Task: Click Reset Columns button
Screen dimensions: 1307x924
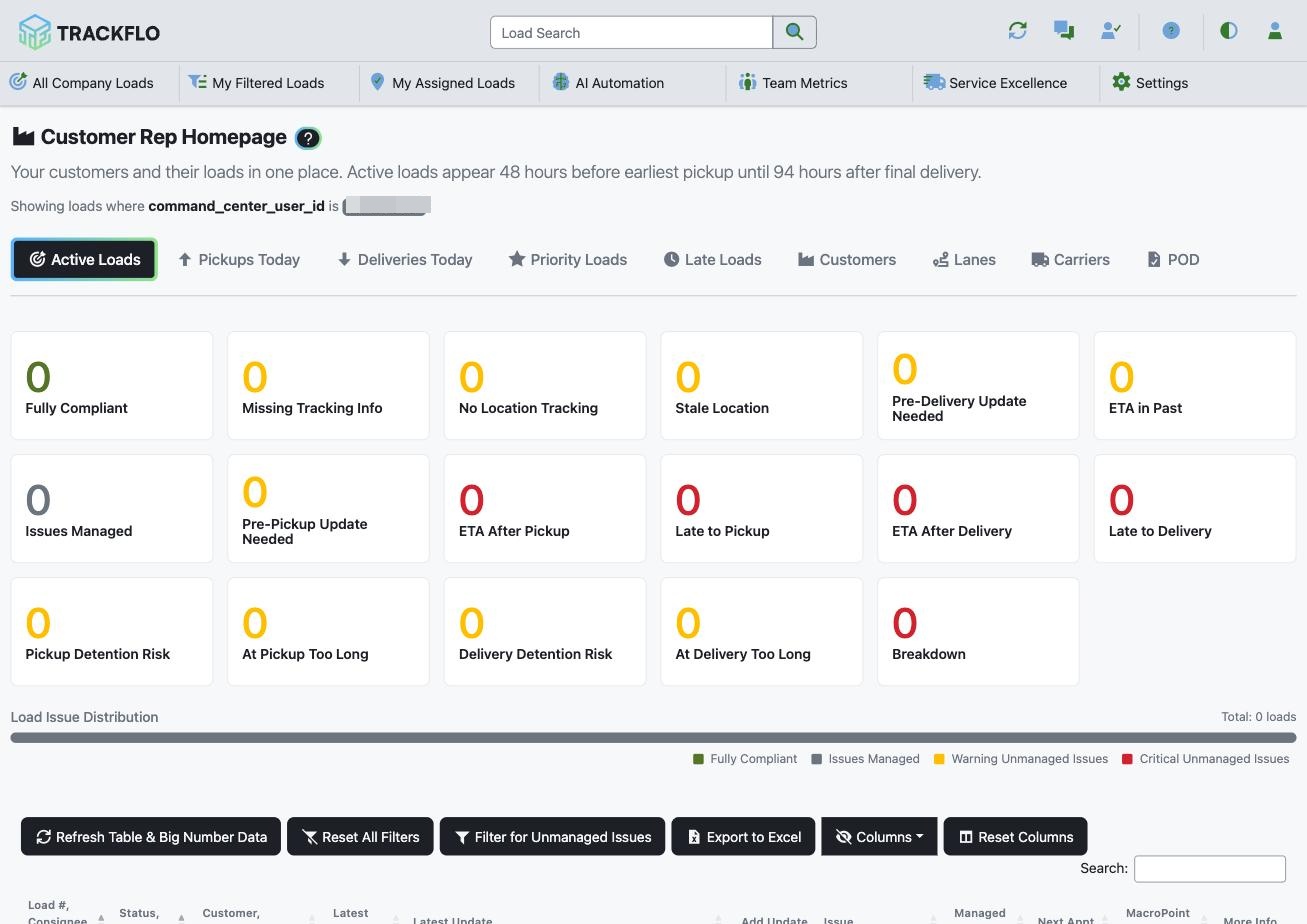Action: click(x=1015, y=836)
